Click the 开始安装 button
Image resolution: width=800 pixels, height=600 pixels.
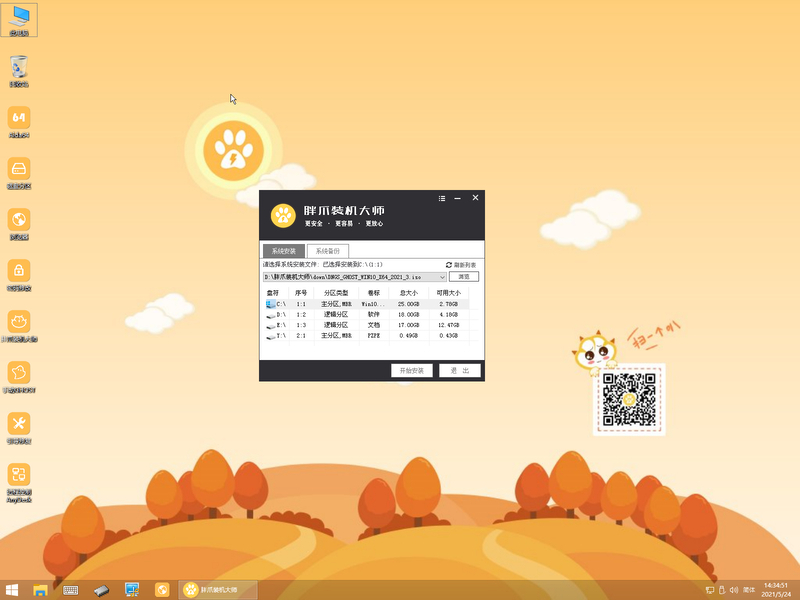(412, 370)
